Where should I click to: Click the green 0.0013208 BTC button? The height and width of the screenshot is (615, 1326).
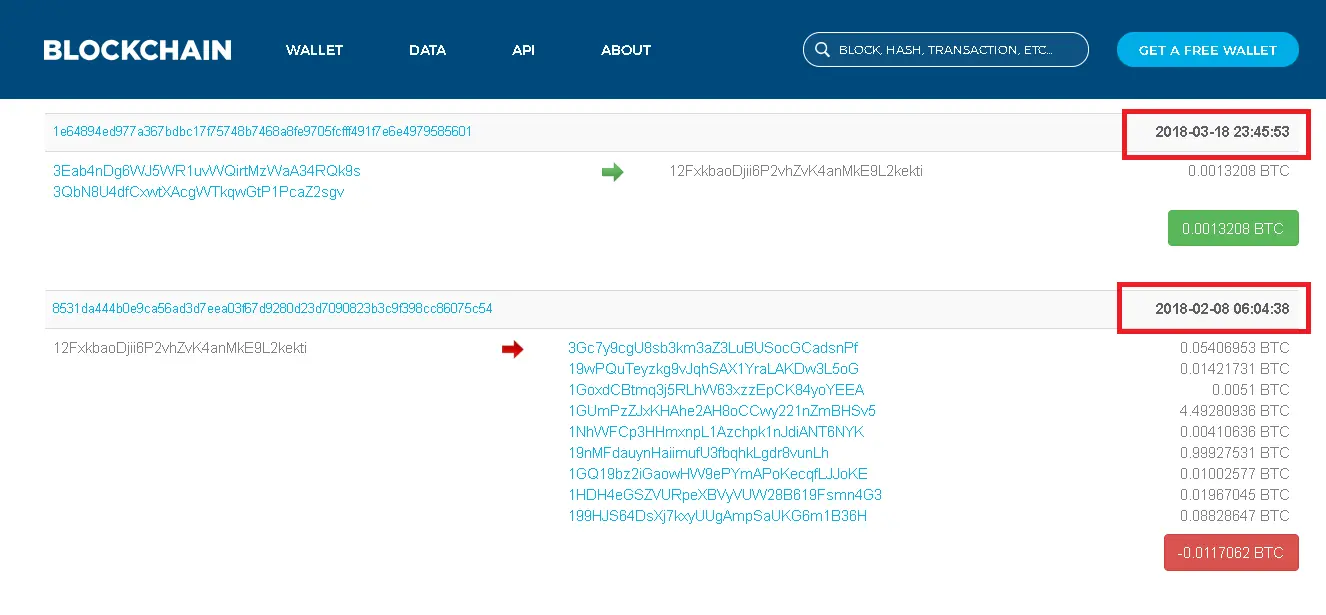pos(1232,228)
